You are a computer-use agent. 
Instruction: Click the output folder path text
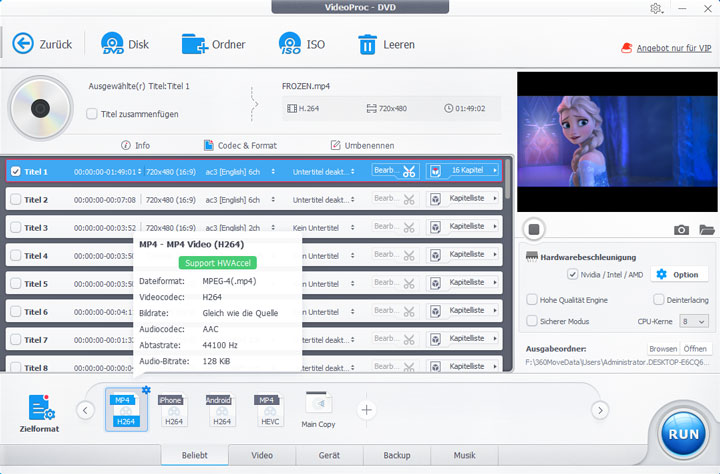point(617,362)
